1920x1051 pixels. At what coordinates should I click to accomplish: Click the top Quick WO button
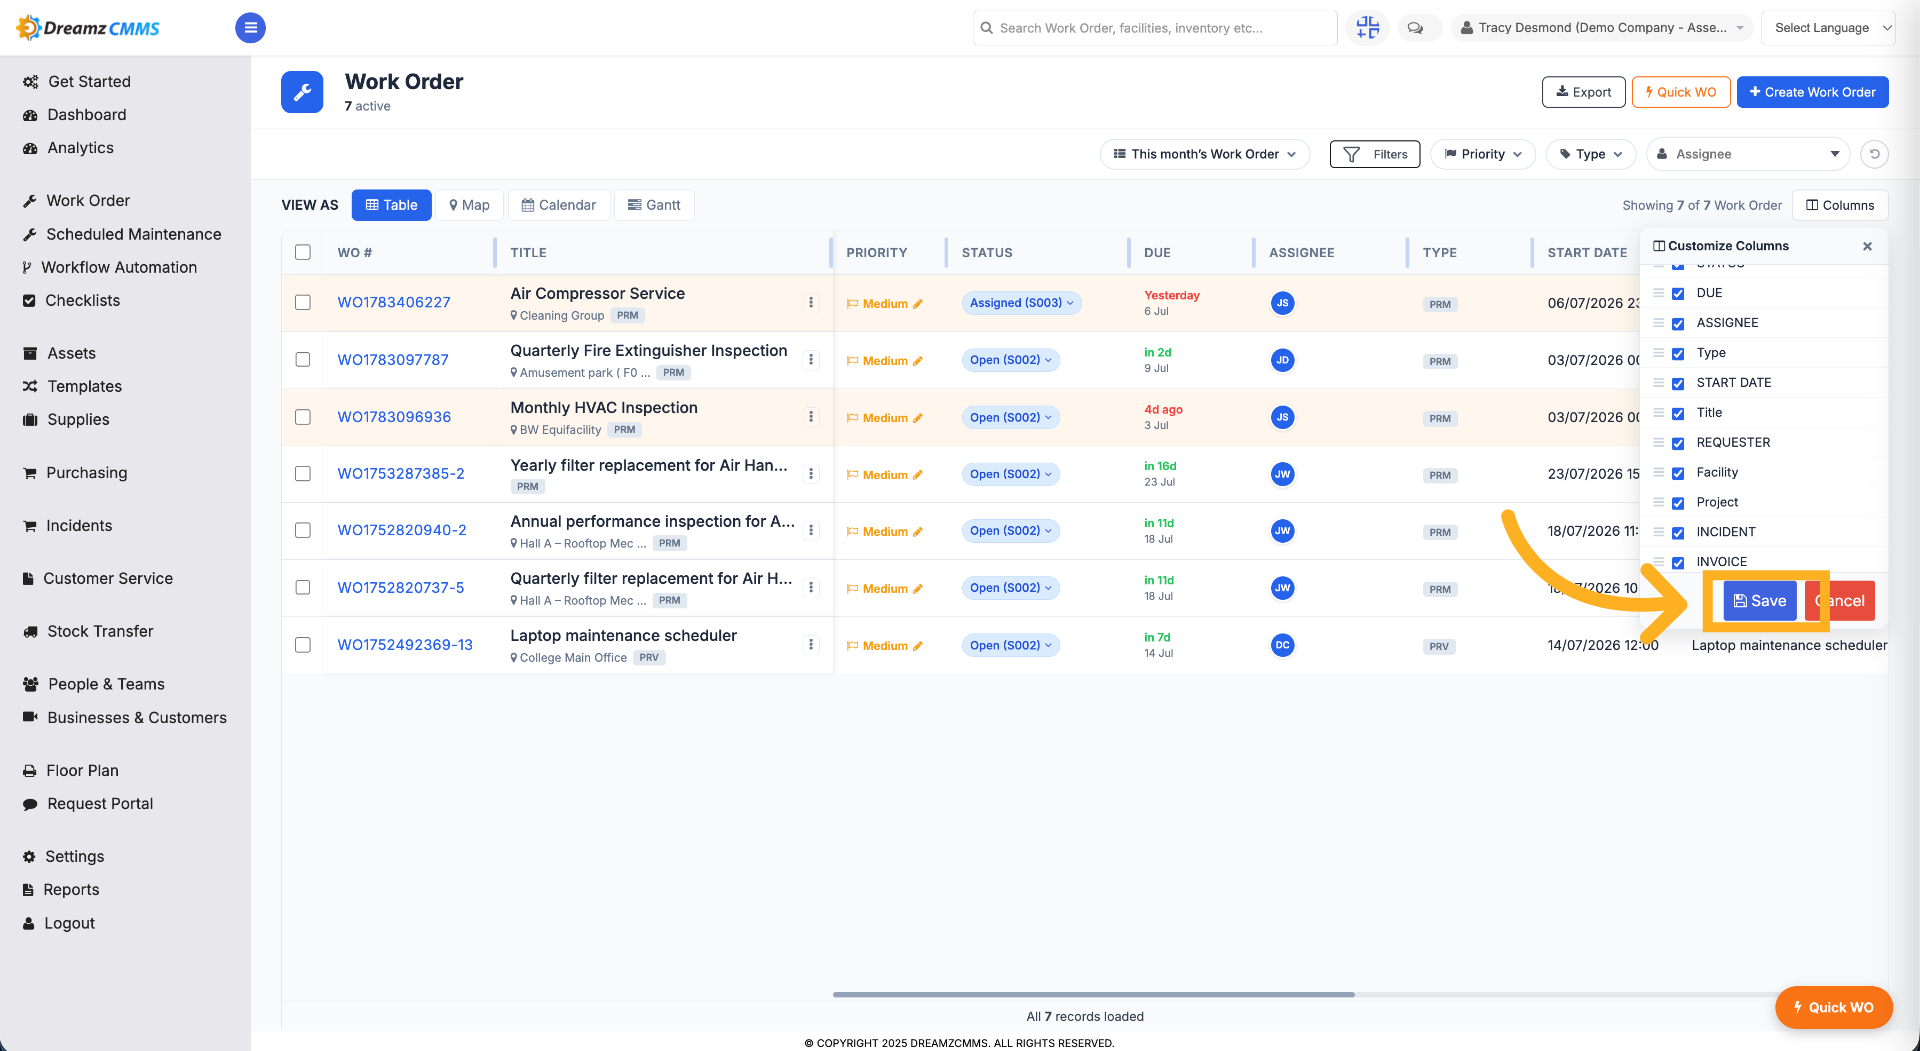[x=1680, y=92]
